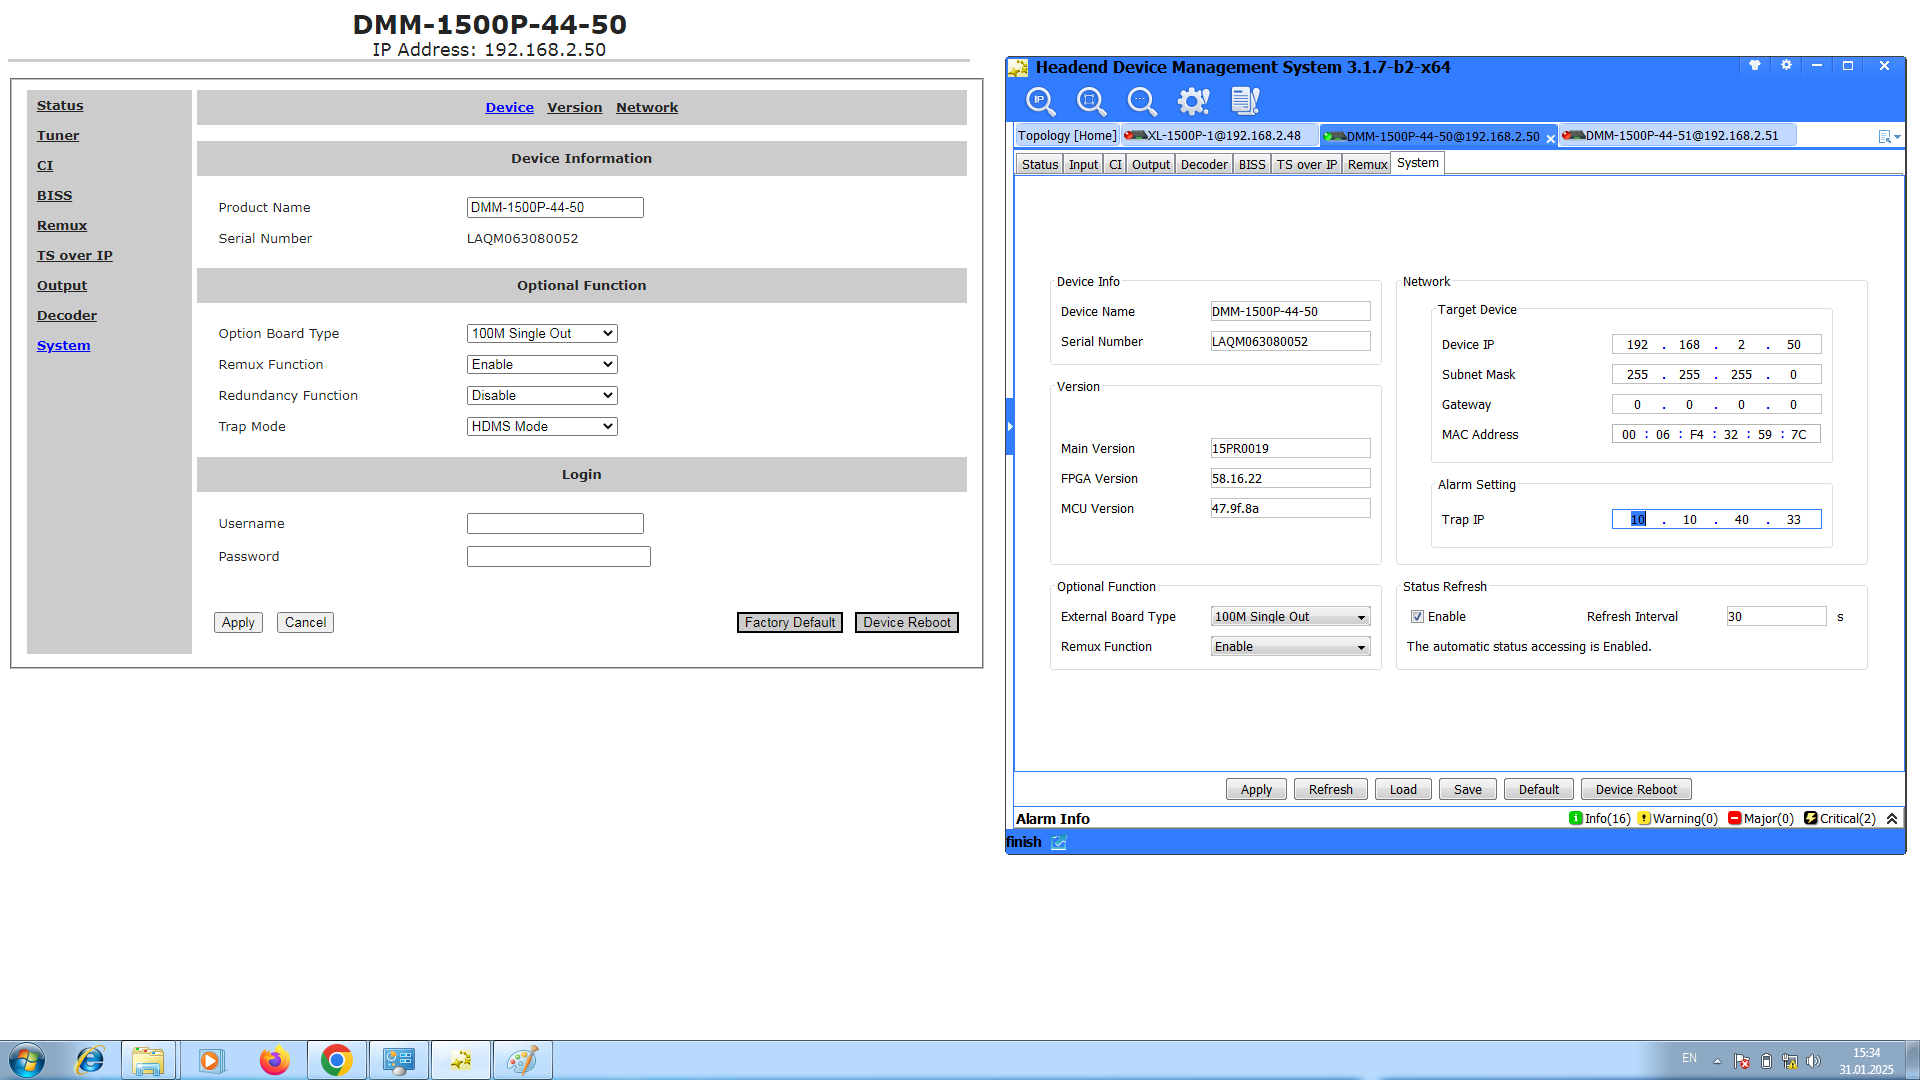Open the Option Board Type dropdown
The width and height of the screenshot is (1920, 1080).
pyautogui.click(x=542, y=334)
